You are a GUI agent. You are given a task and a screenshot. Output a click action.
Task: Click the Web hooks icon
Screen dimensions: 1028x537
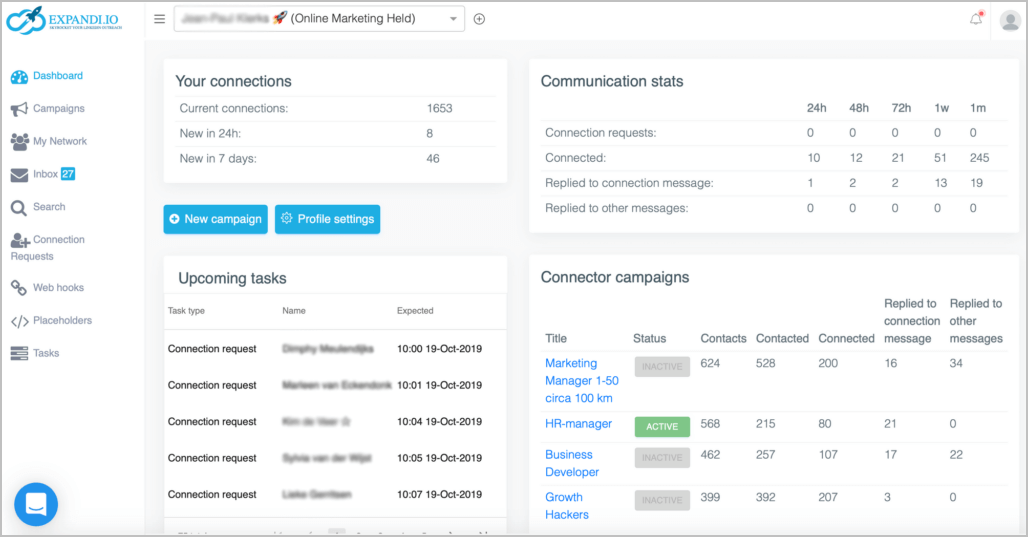[19, 288]
